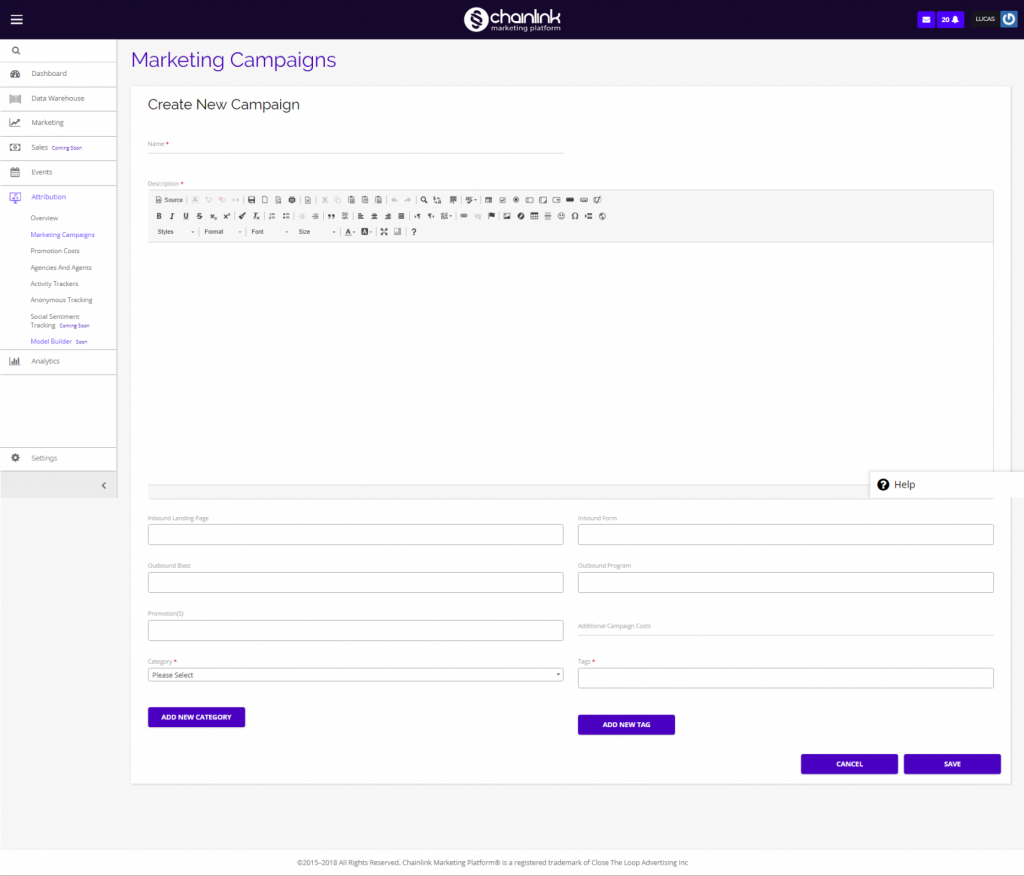
Task: Insert a smiley from the editor toolbar
Action: click(561, 216)
